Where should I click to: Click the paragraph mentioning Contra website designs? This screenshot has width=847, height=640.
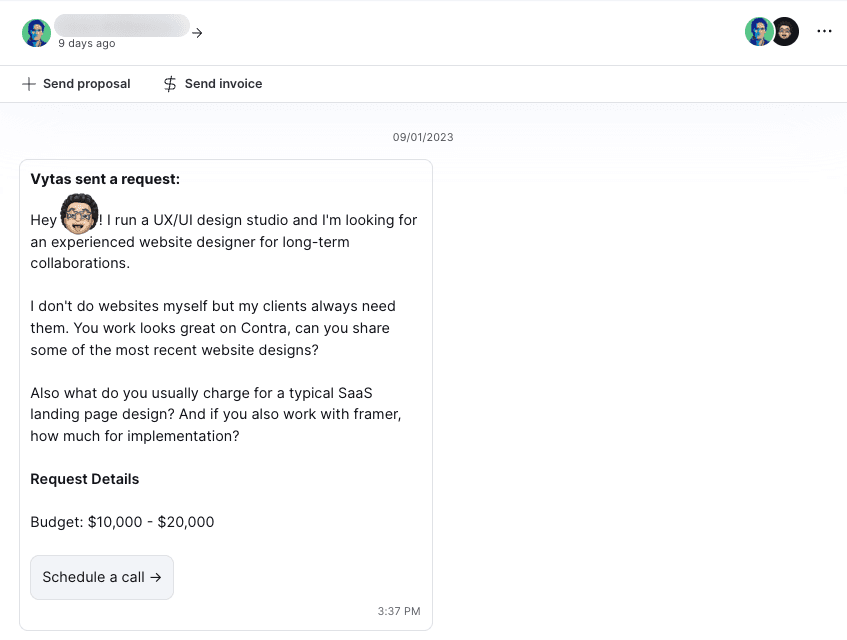pos(213,328)
